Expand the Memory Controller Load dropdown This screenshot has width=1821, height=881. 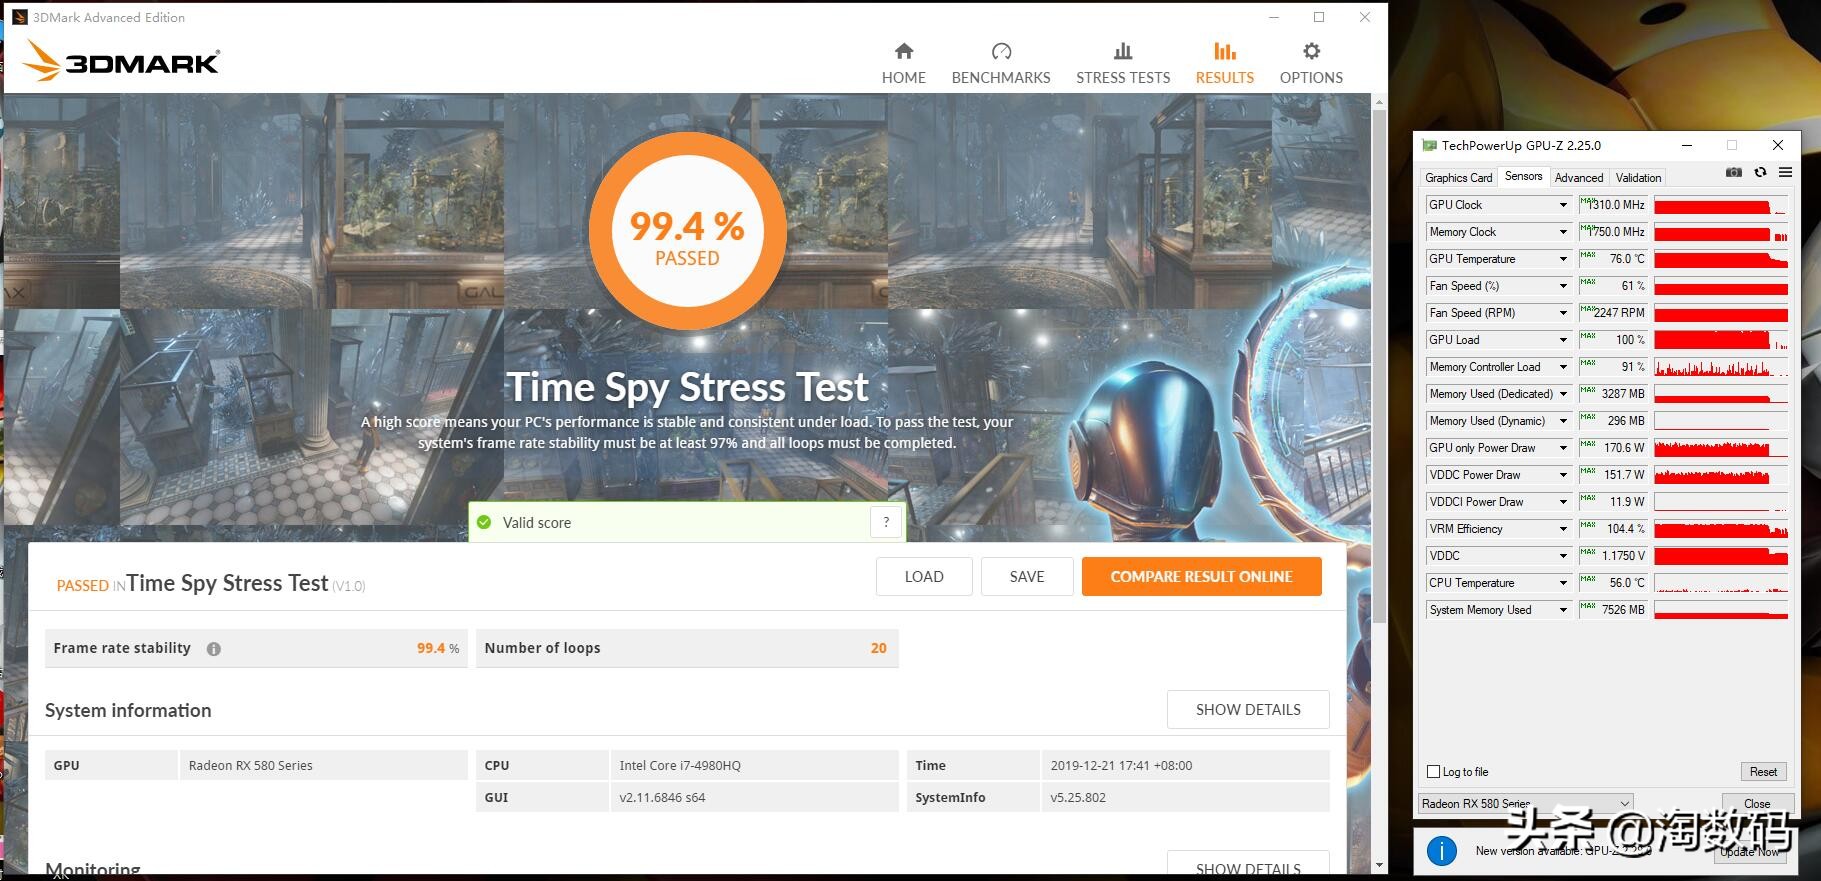coord(1563,367)
